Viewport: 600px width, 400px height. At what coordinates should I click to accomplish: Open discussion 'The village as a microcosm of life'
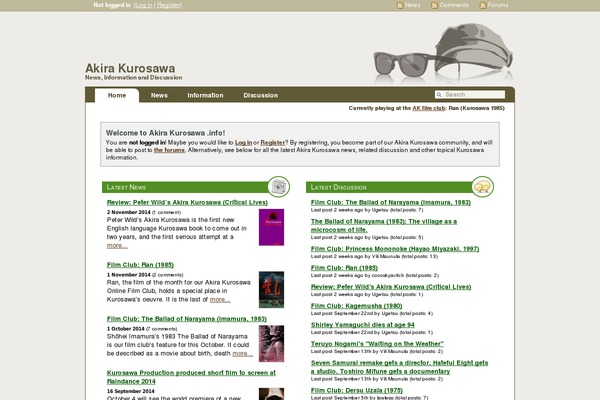[x=384, y=225]
